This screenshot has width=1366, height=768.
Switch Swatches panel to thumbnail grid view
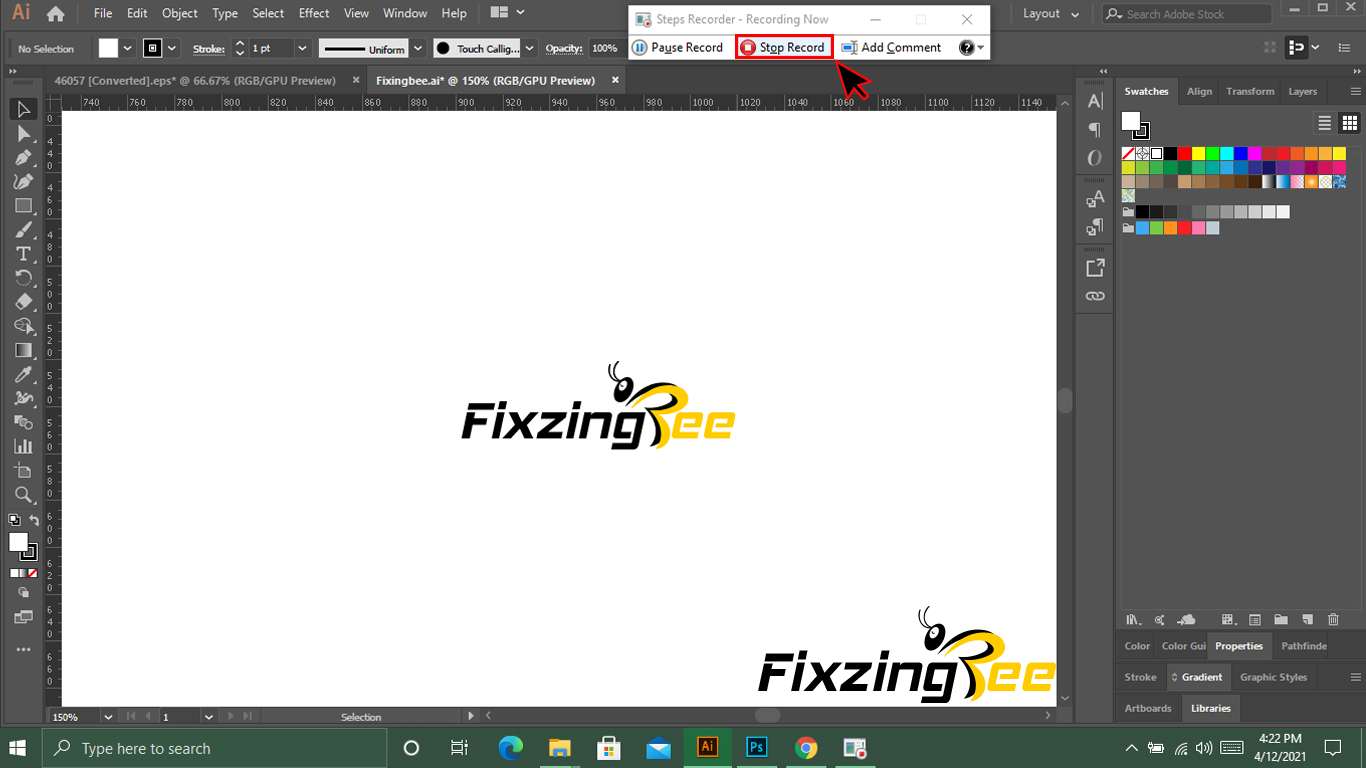click(1349, 123)
